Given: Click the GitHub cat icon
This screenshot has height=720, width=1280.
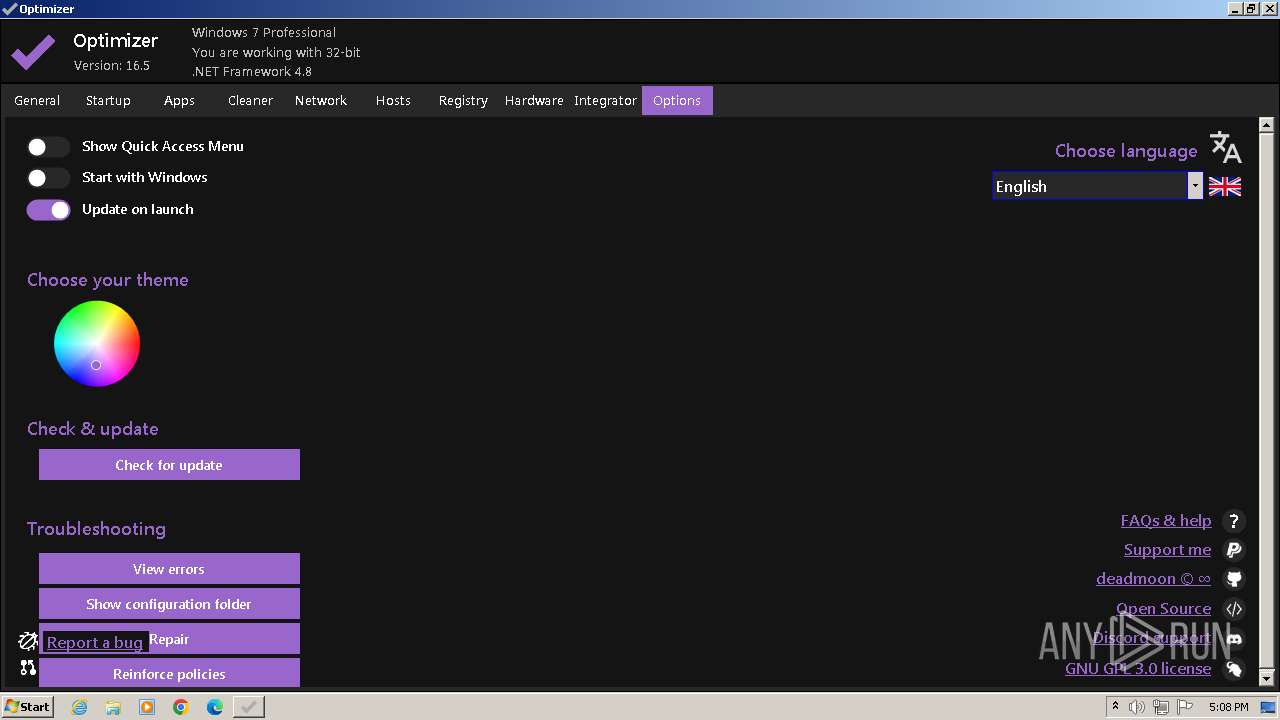Looking at the screenshot, I should 1234,579.
